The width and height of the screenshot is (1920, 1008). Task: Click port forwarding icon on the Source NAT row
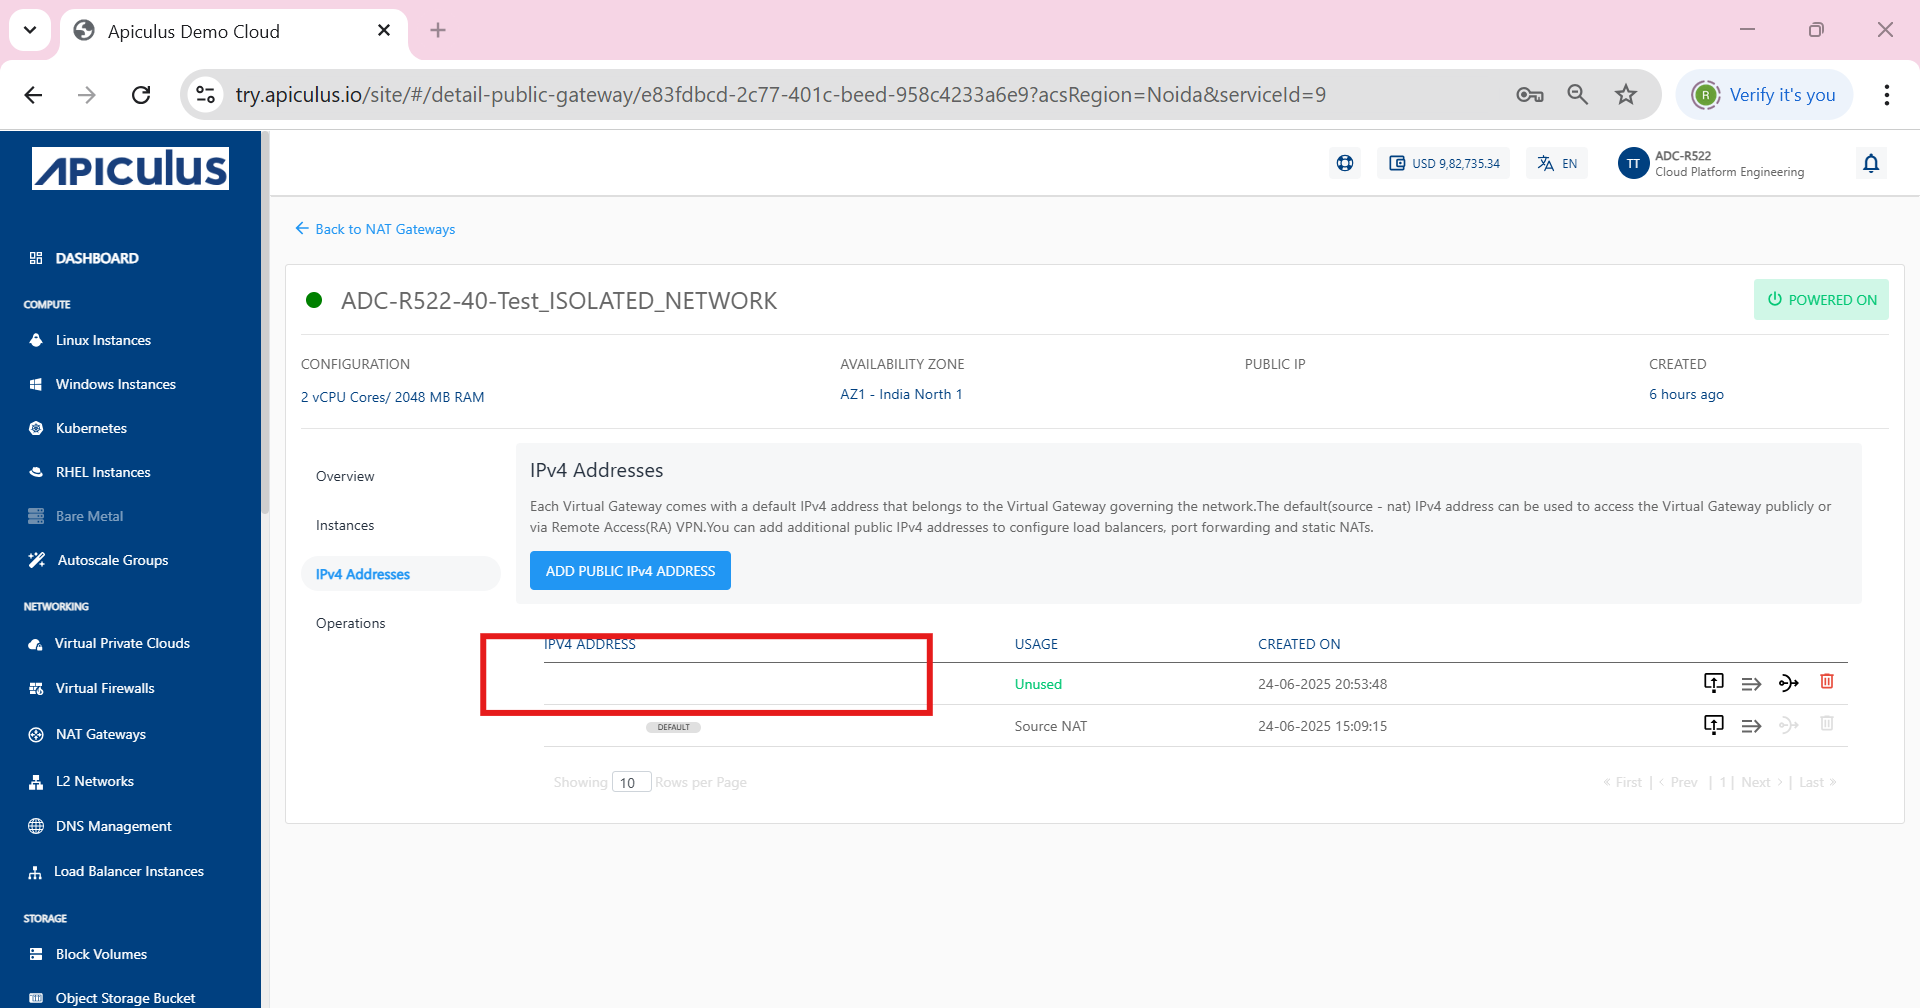pos(1751,725)
